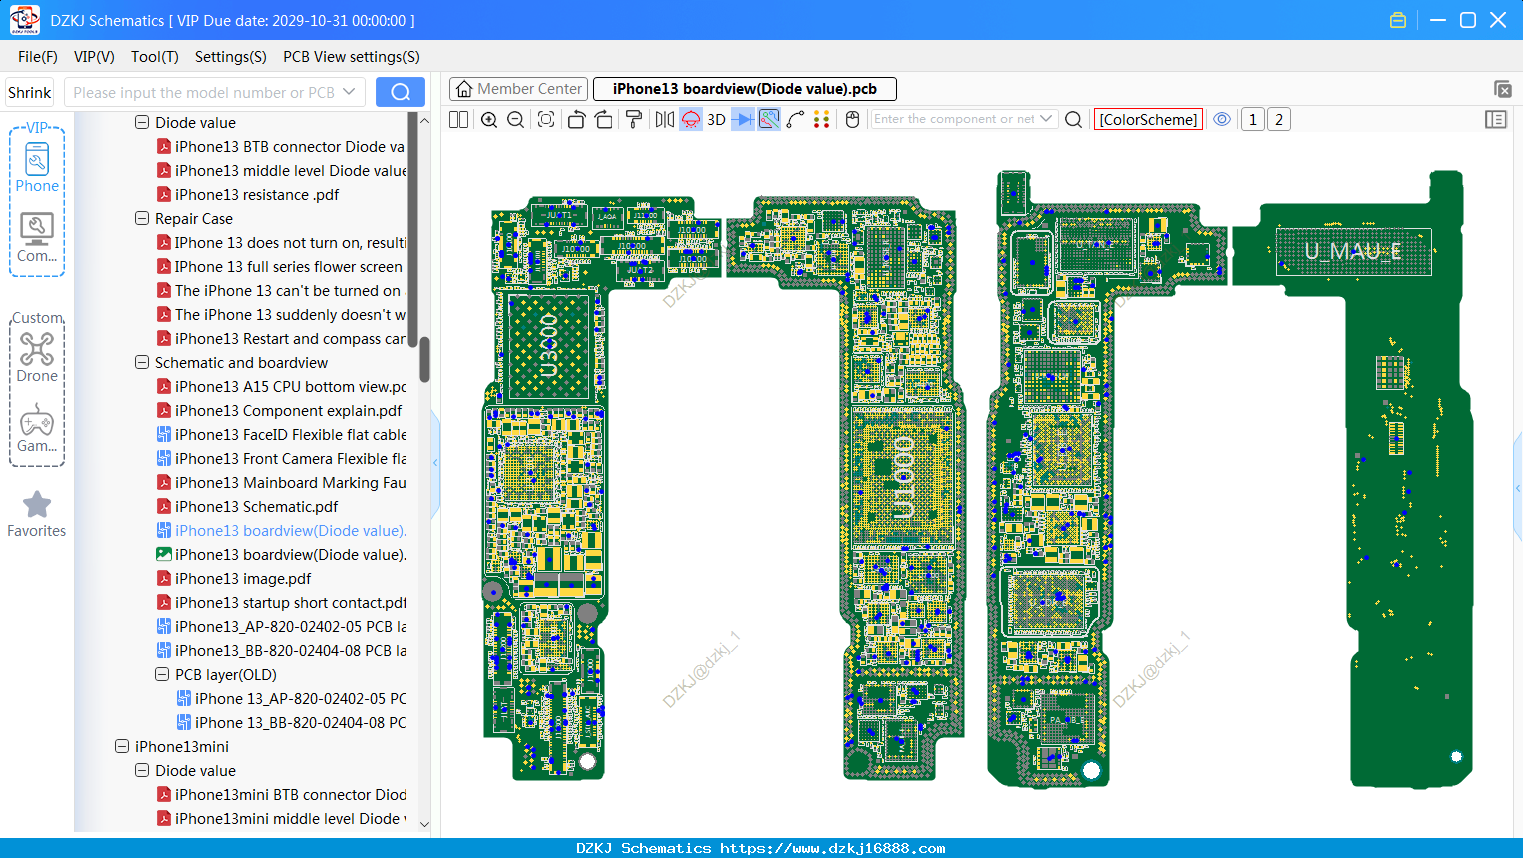Click the Shrink button
Viewport: 1523px width, 858px height.
point(29,92)
